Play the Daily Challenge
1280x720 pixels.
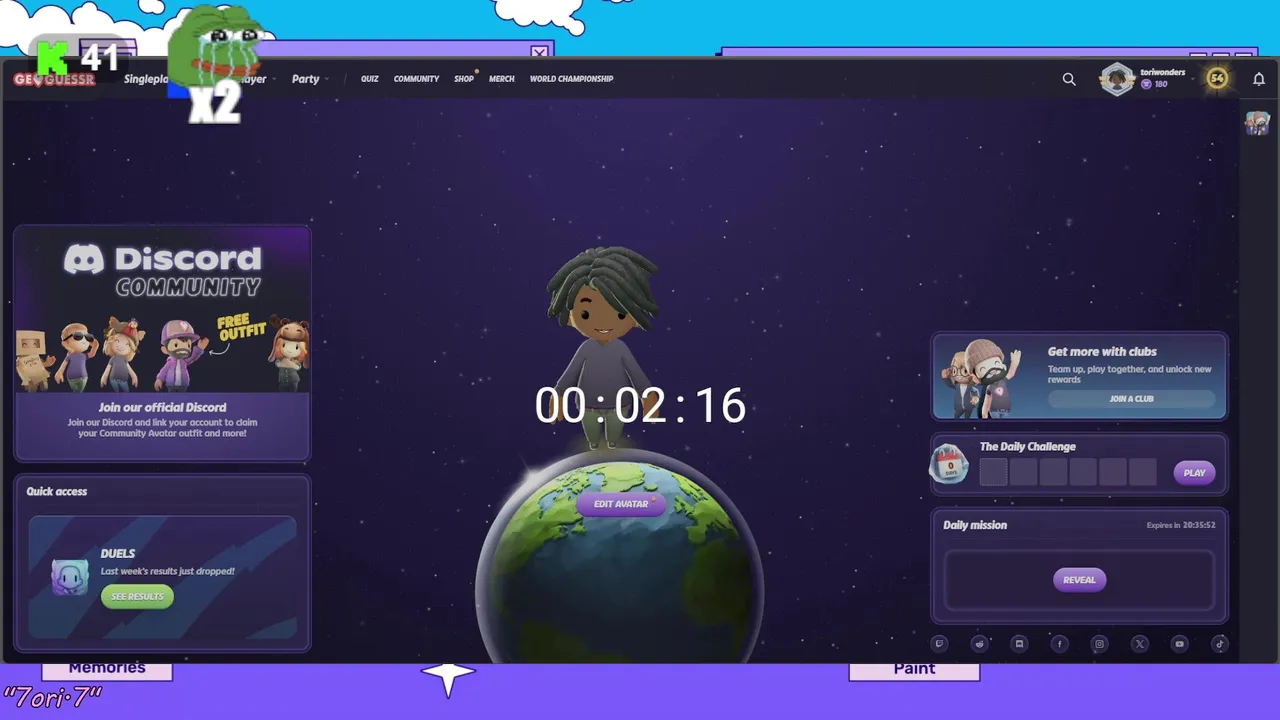1195,473
